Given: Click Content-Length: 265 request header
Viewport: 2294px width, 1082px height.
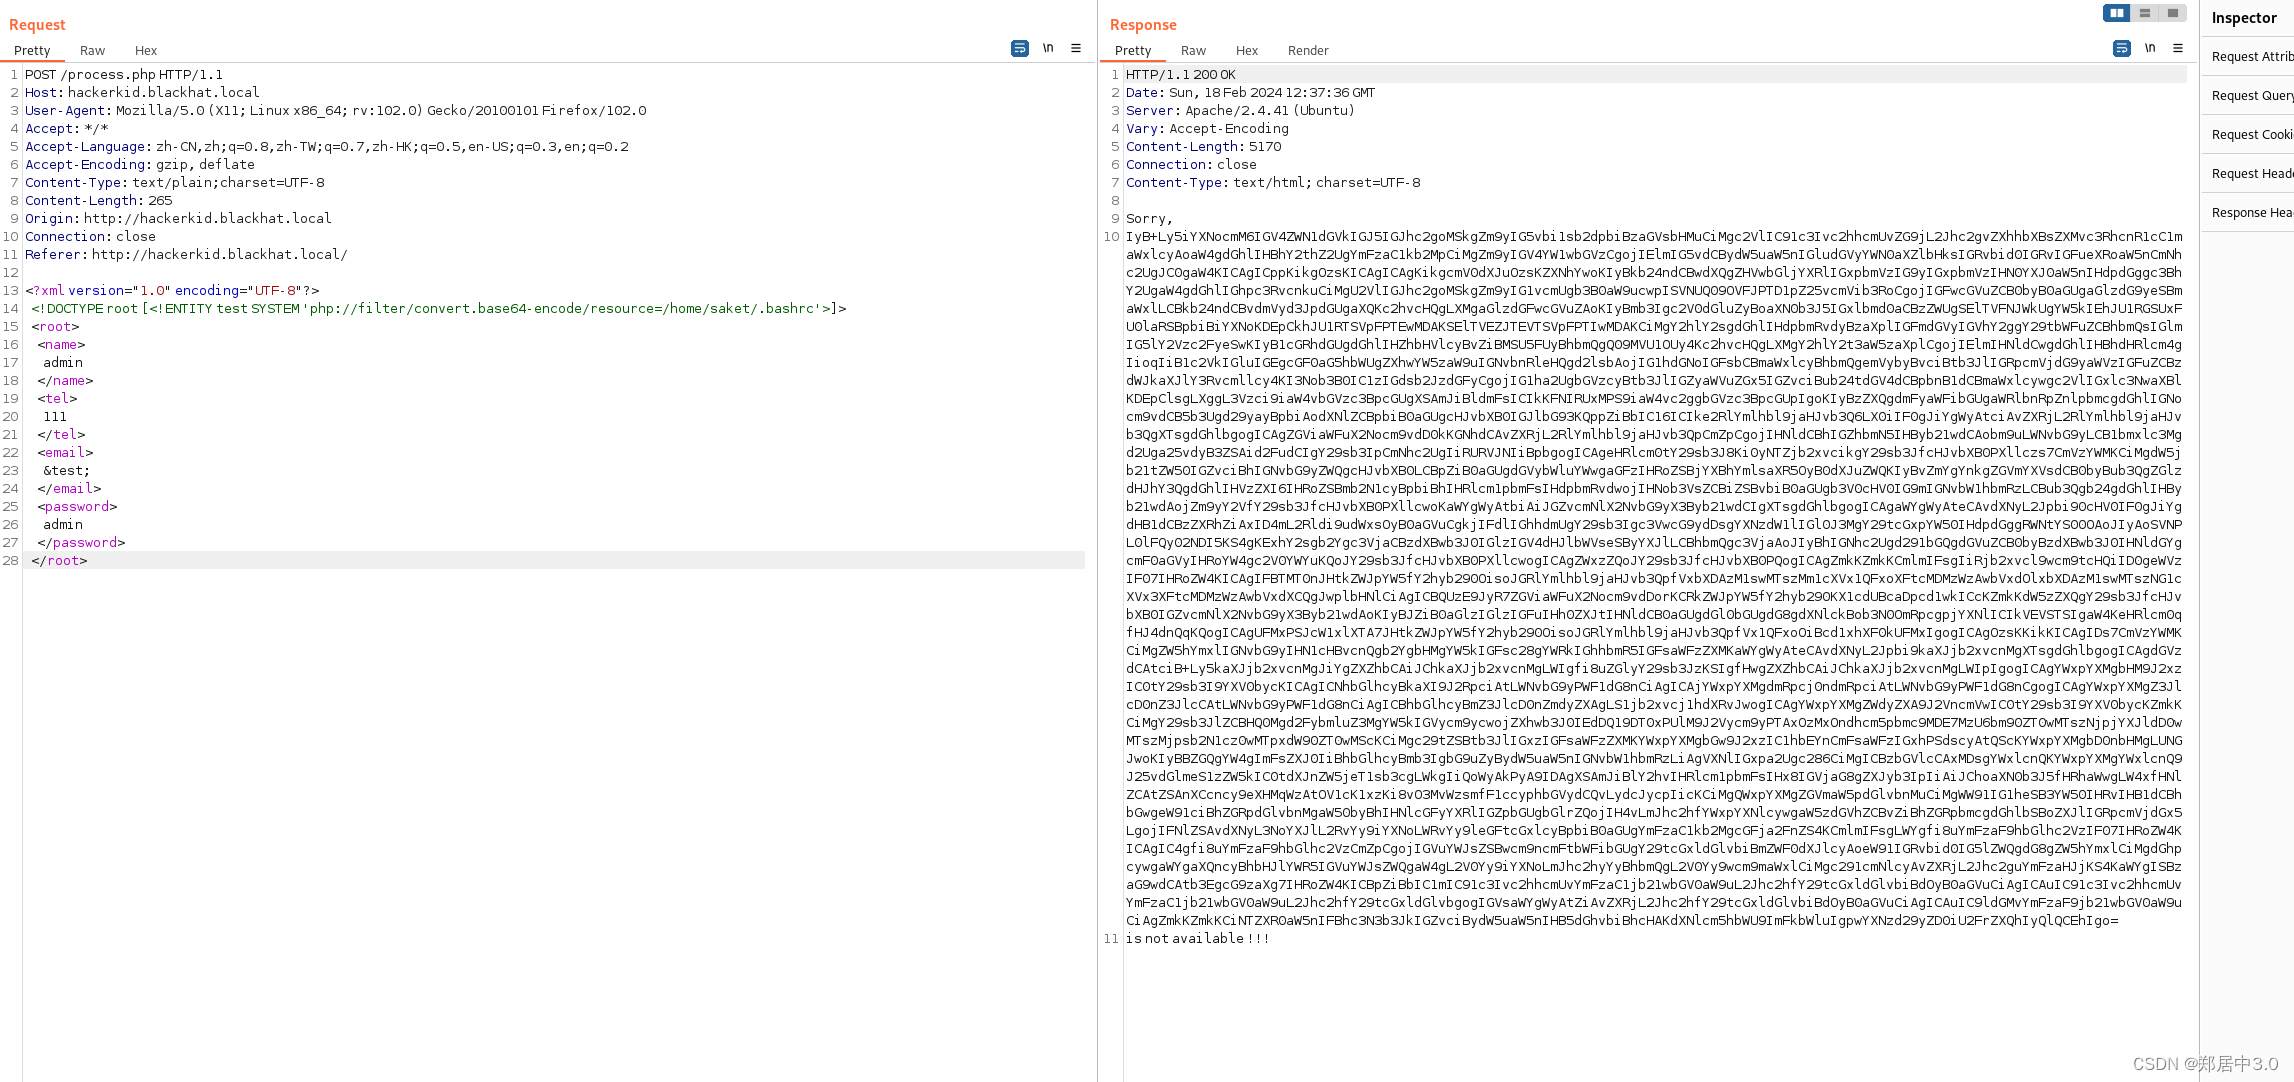Looking at the screenshot, I should pos(99,200).
